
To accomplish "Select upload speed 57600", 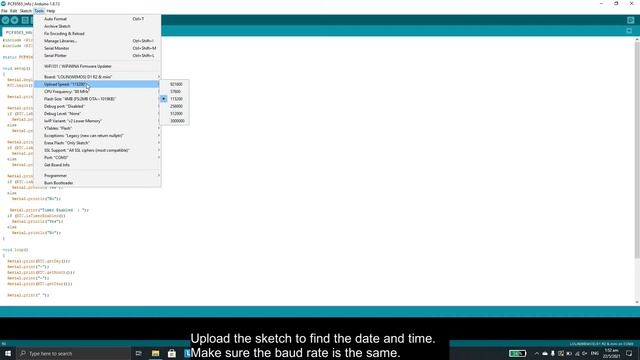I will point(174,91).
